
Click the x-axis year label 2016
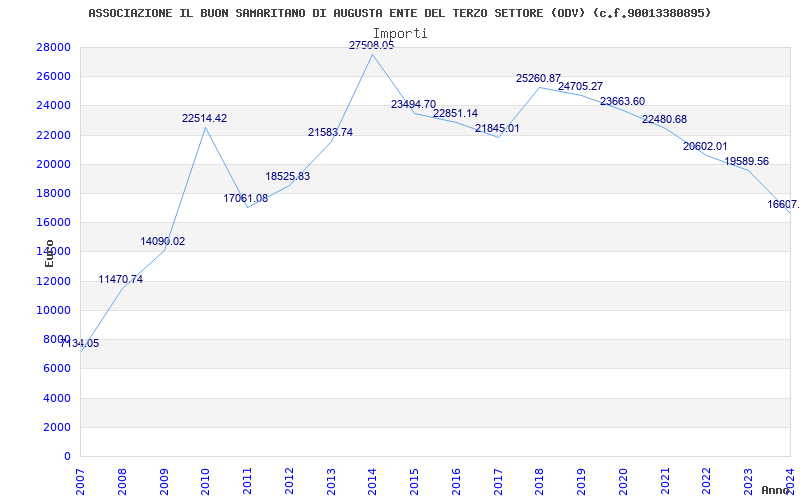pyautogui.click(x=457, y=482)
